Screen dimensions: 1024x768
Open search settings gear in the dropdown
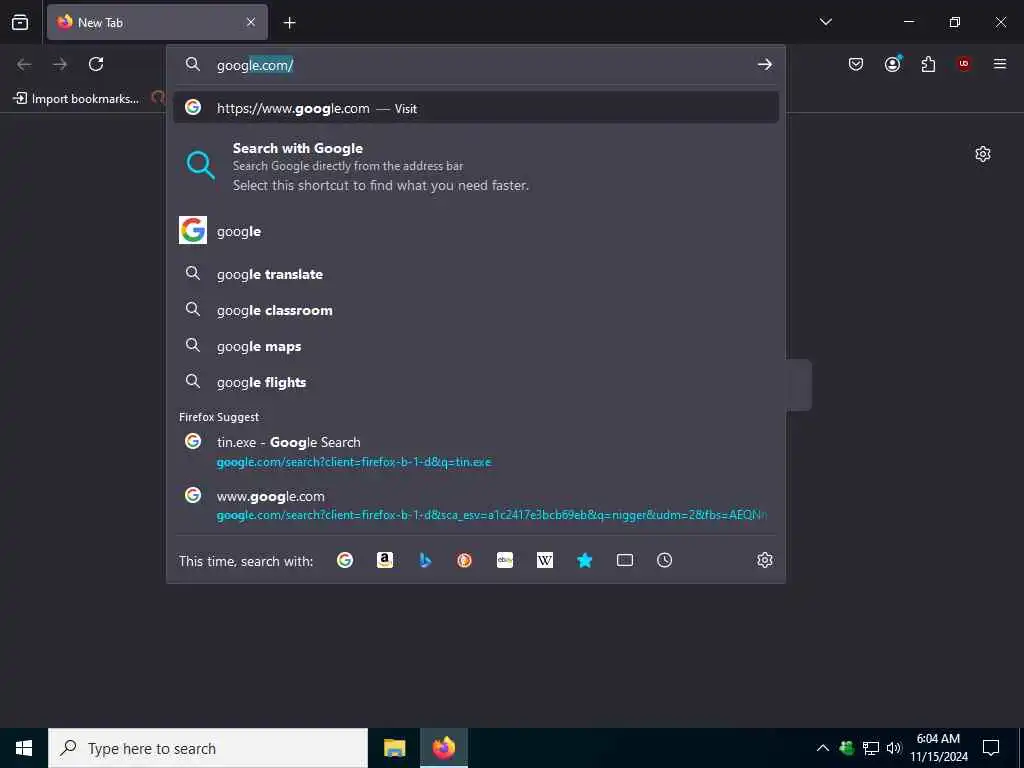765,560
